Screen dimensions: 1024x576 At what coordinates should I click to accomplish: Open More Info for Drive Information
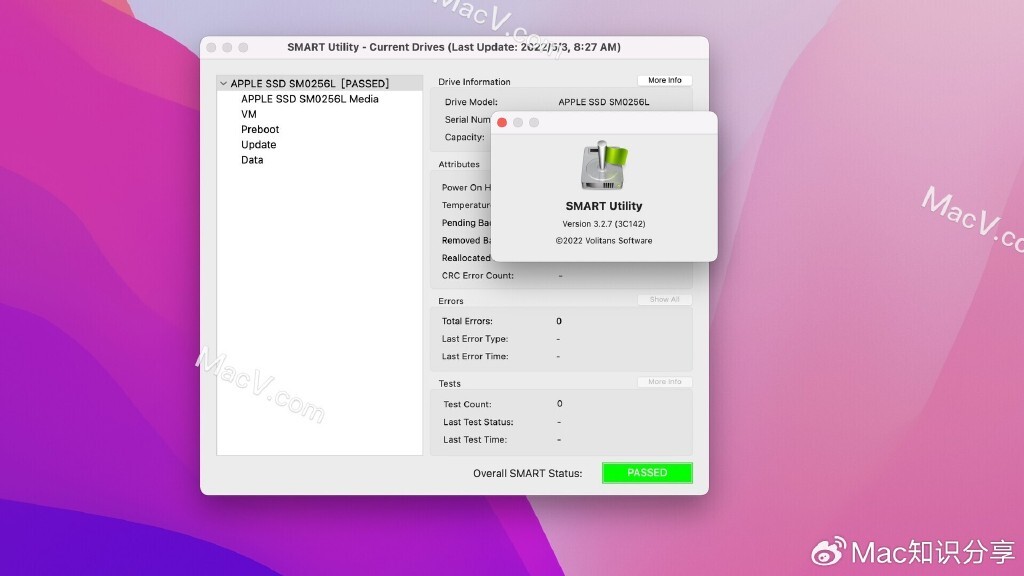[x=664, y=80]
